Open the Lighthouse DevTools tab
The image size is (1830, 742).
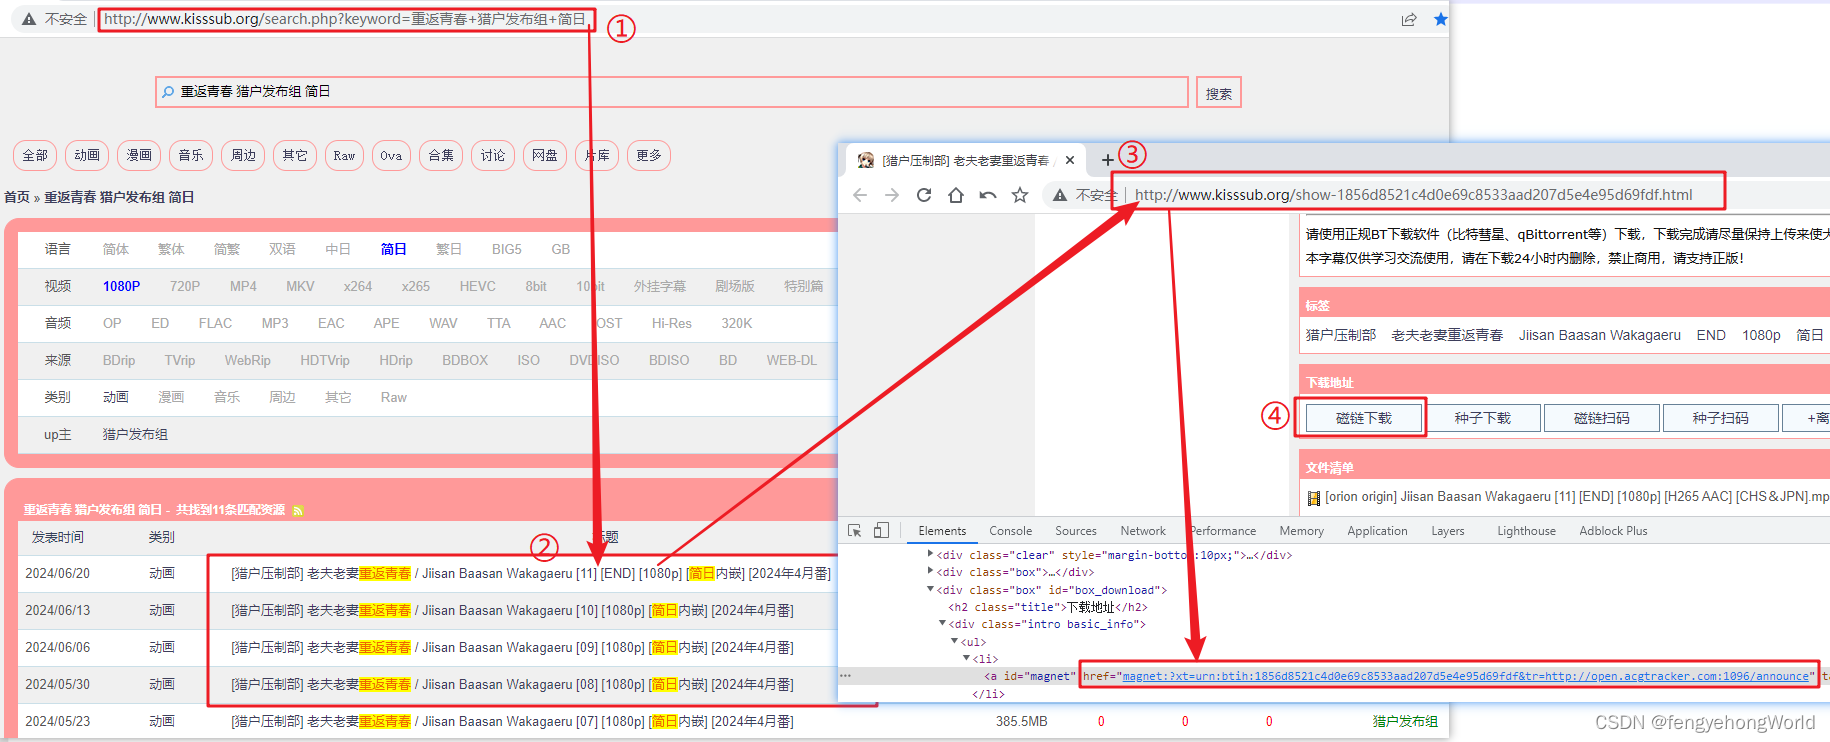pos(1526,531)
